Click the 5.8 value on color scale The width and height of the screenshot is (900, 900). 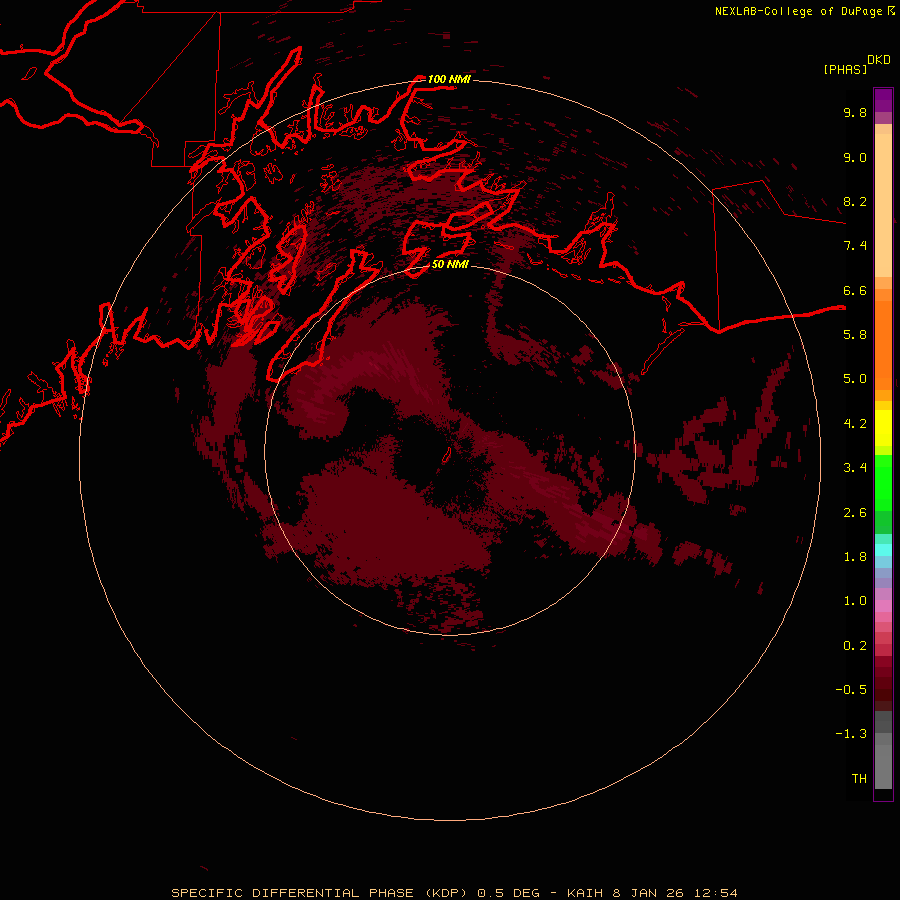tap(855, 334)
